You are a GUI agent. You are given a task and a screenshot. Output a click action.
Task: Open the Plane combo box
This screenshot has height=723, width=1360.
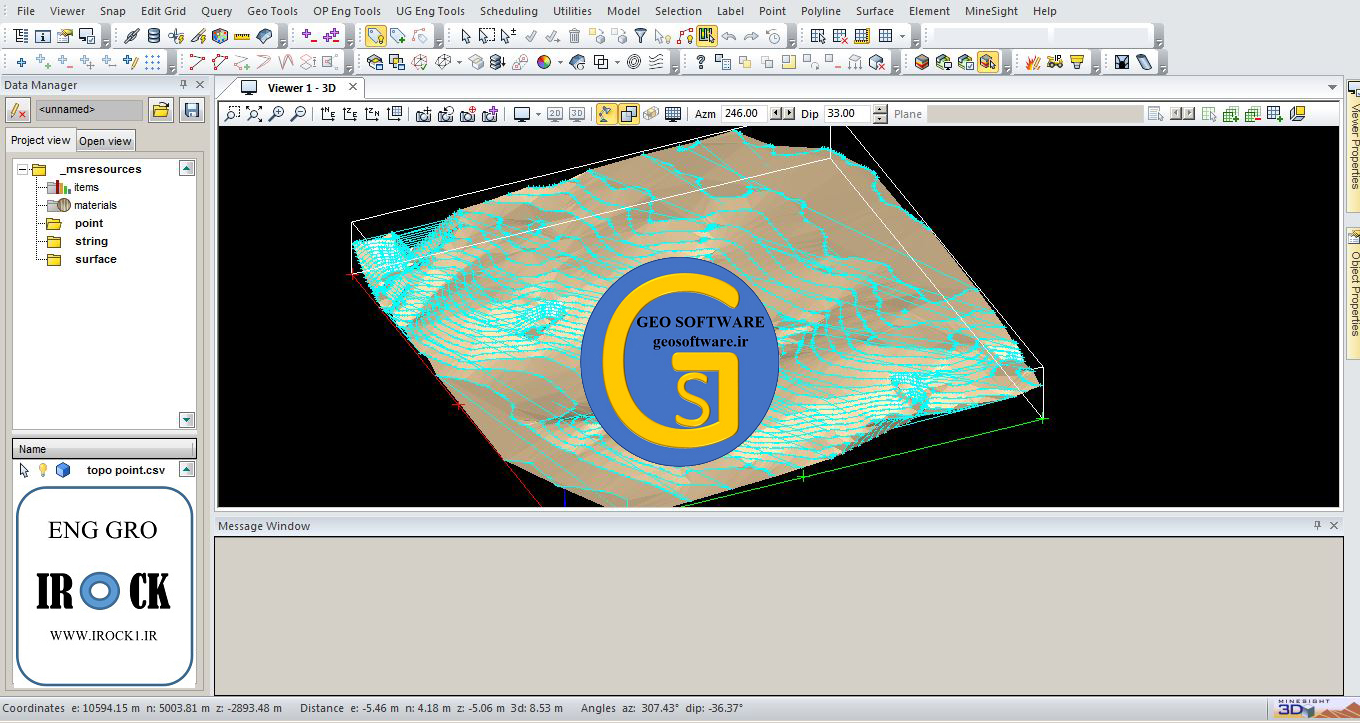pos(1034,114)
